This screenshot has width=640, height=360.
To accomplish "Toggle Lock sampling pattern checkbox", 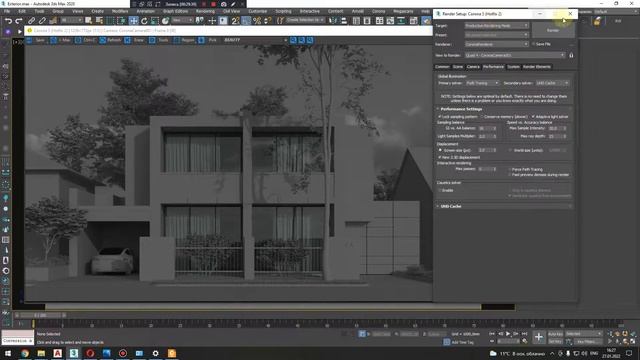I will click(x=440, y=117).
